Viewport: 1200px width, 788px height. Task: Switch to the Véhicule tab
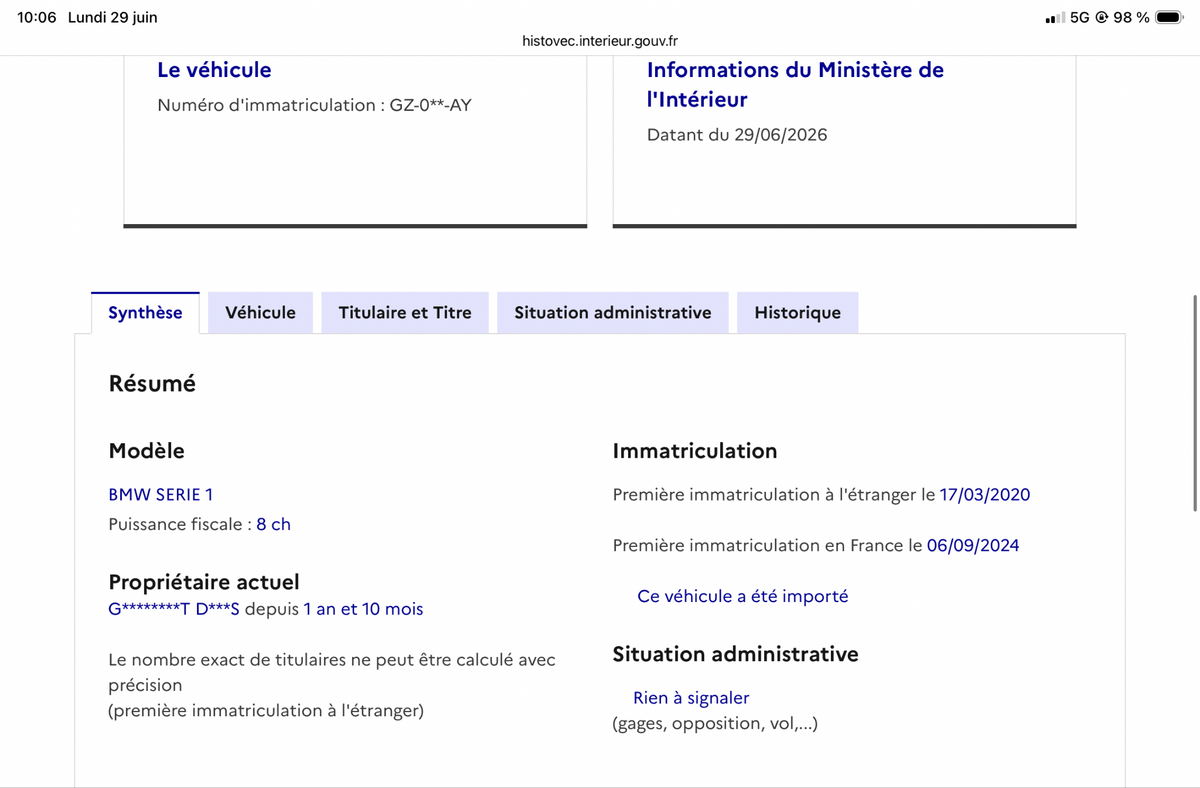(x=260, y=313)
